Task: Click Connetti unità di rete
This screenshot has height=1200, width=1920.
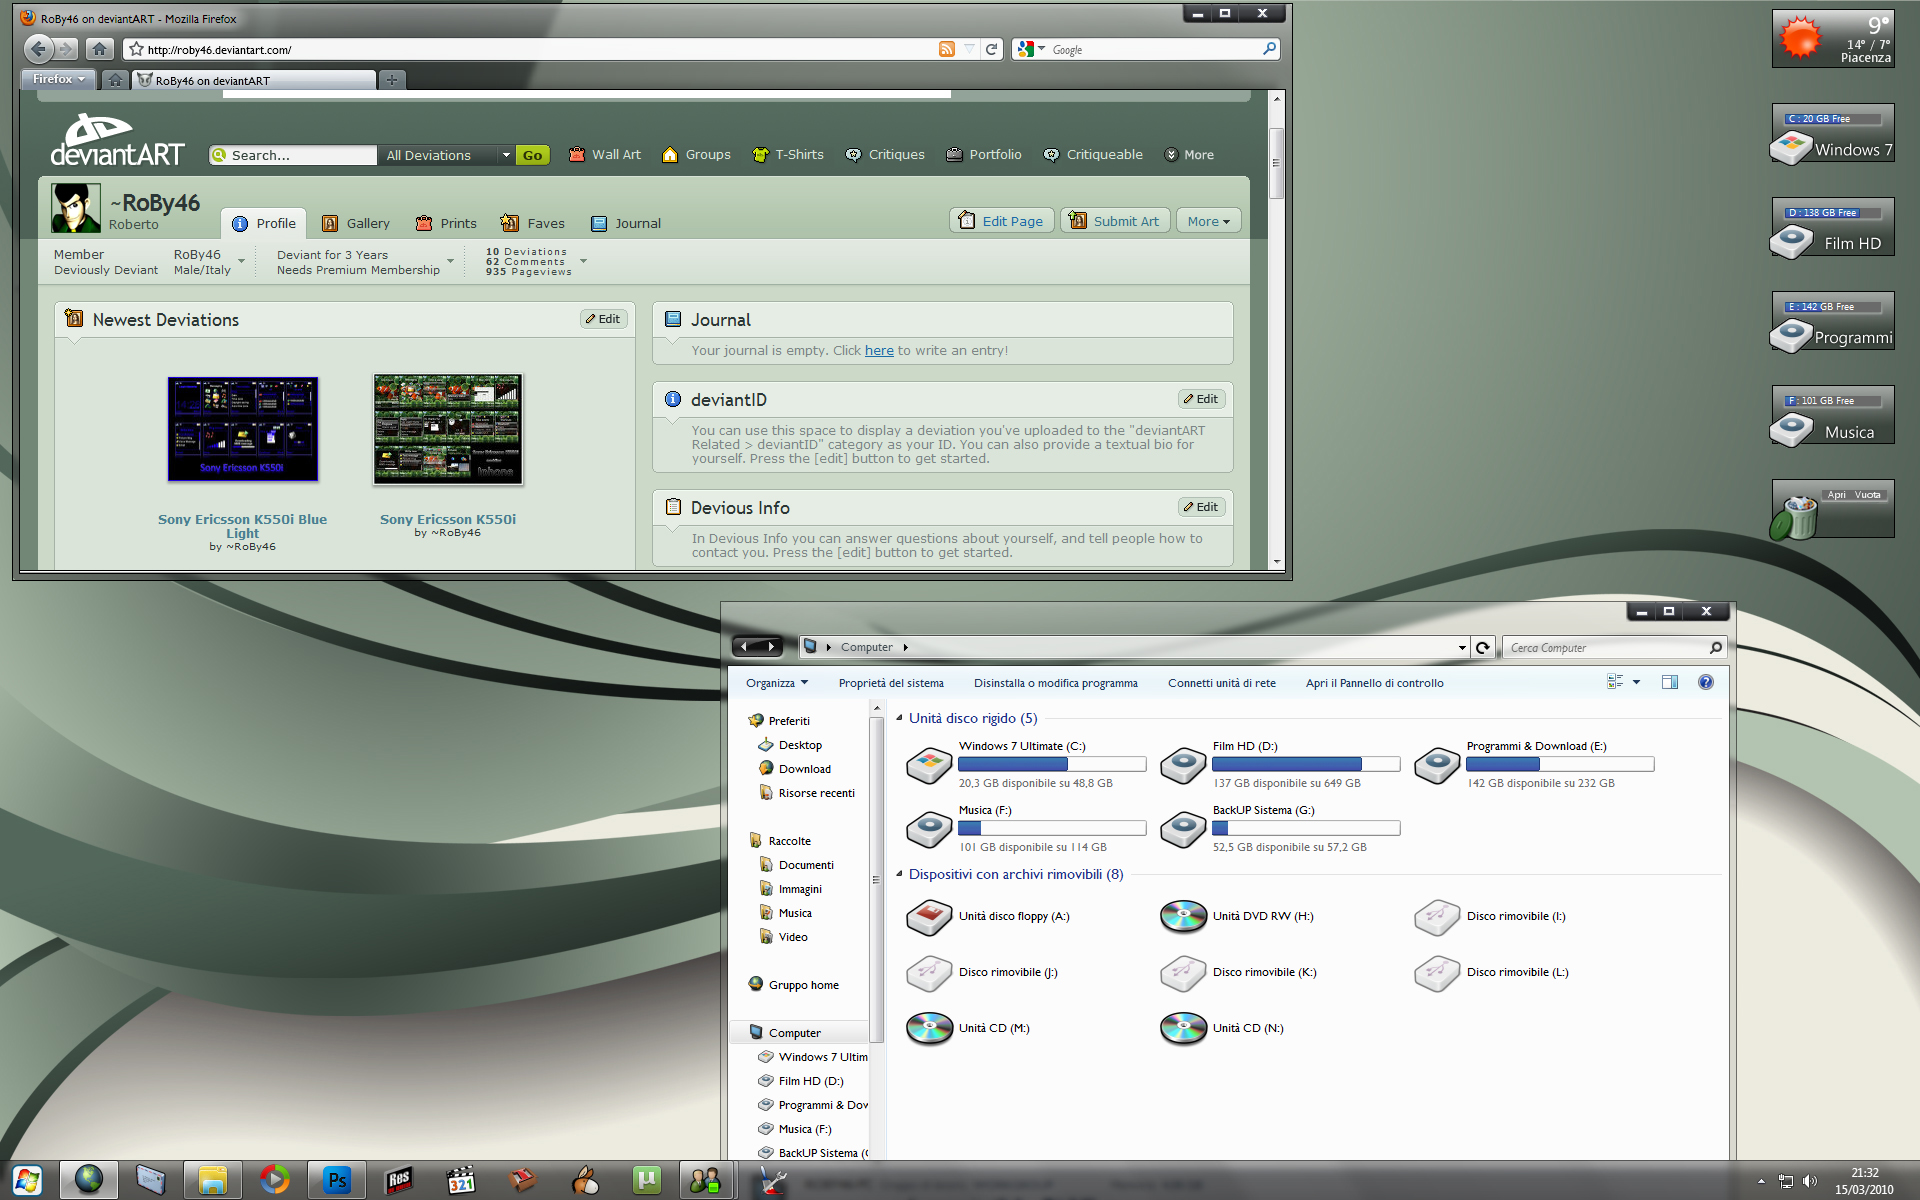Action: click(1222, 683)
